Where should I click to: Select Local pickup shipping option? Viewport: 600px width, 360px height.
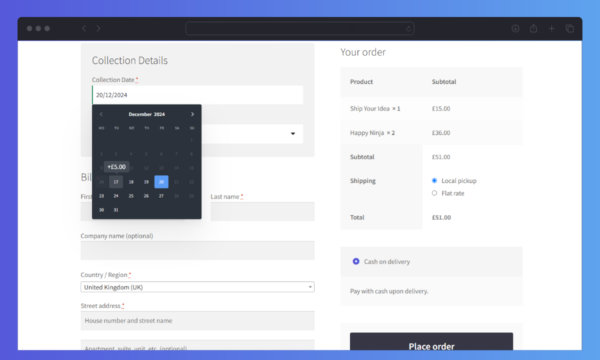(x=434, y=181)
